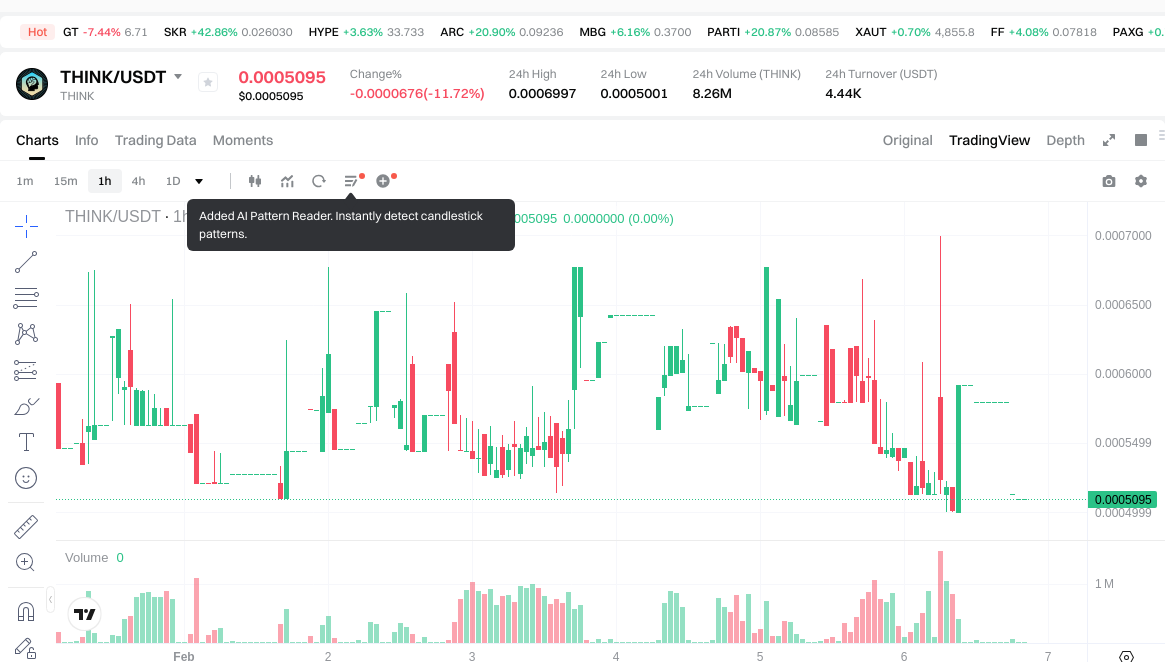This screenshot has width=1165, height=662.
Task: Click the zoom-in magnifier tool
Action: point(26,562)
